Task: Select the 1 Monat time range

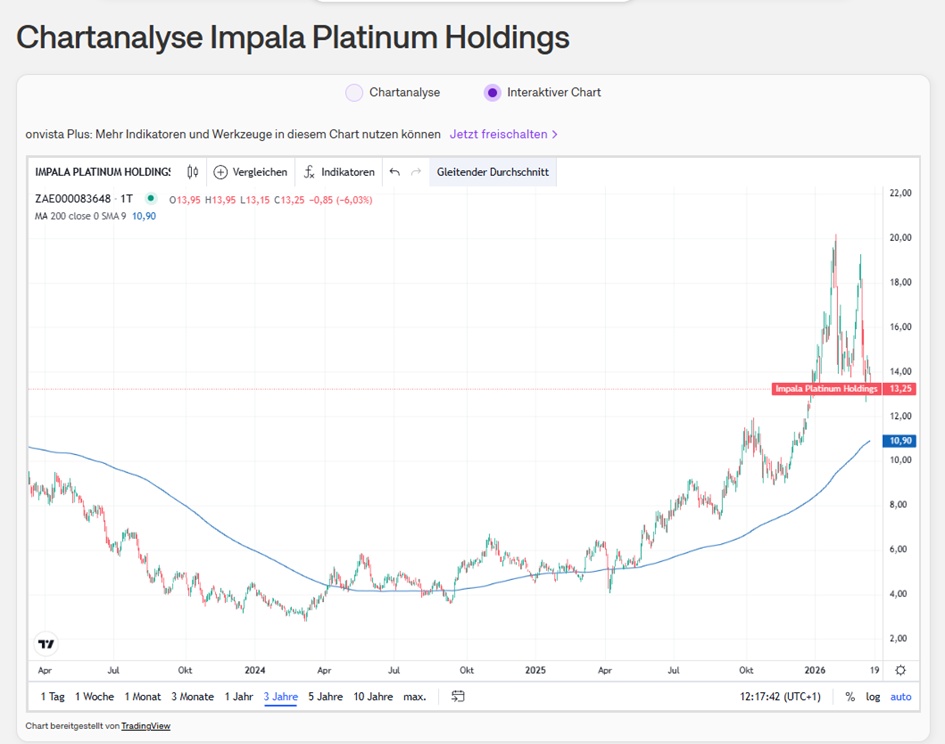Action: (143, 696)
